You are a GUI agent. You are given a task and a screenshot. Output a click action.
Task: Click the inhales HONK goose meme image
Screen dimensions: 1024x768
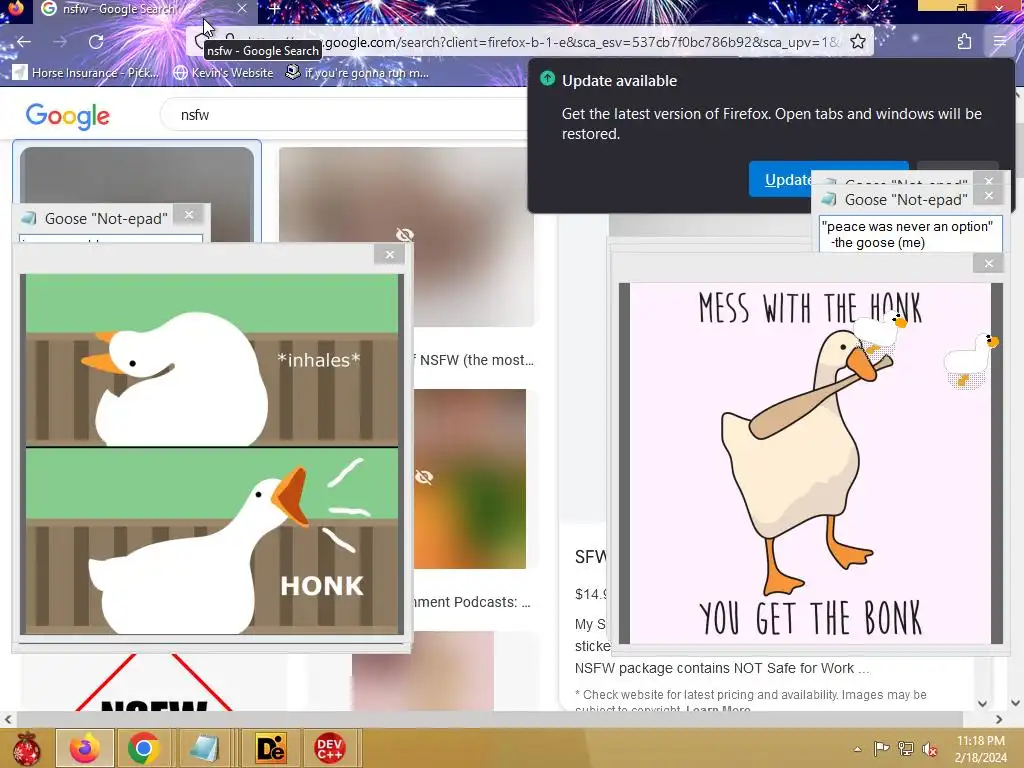tap(212, 454)
